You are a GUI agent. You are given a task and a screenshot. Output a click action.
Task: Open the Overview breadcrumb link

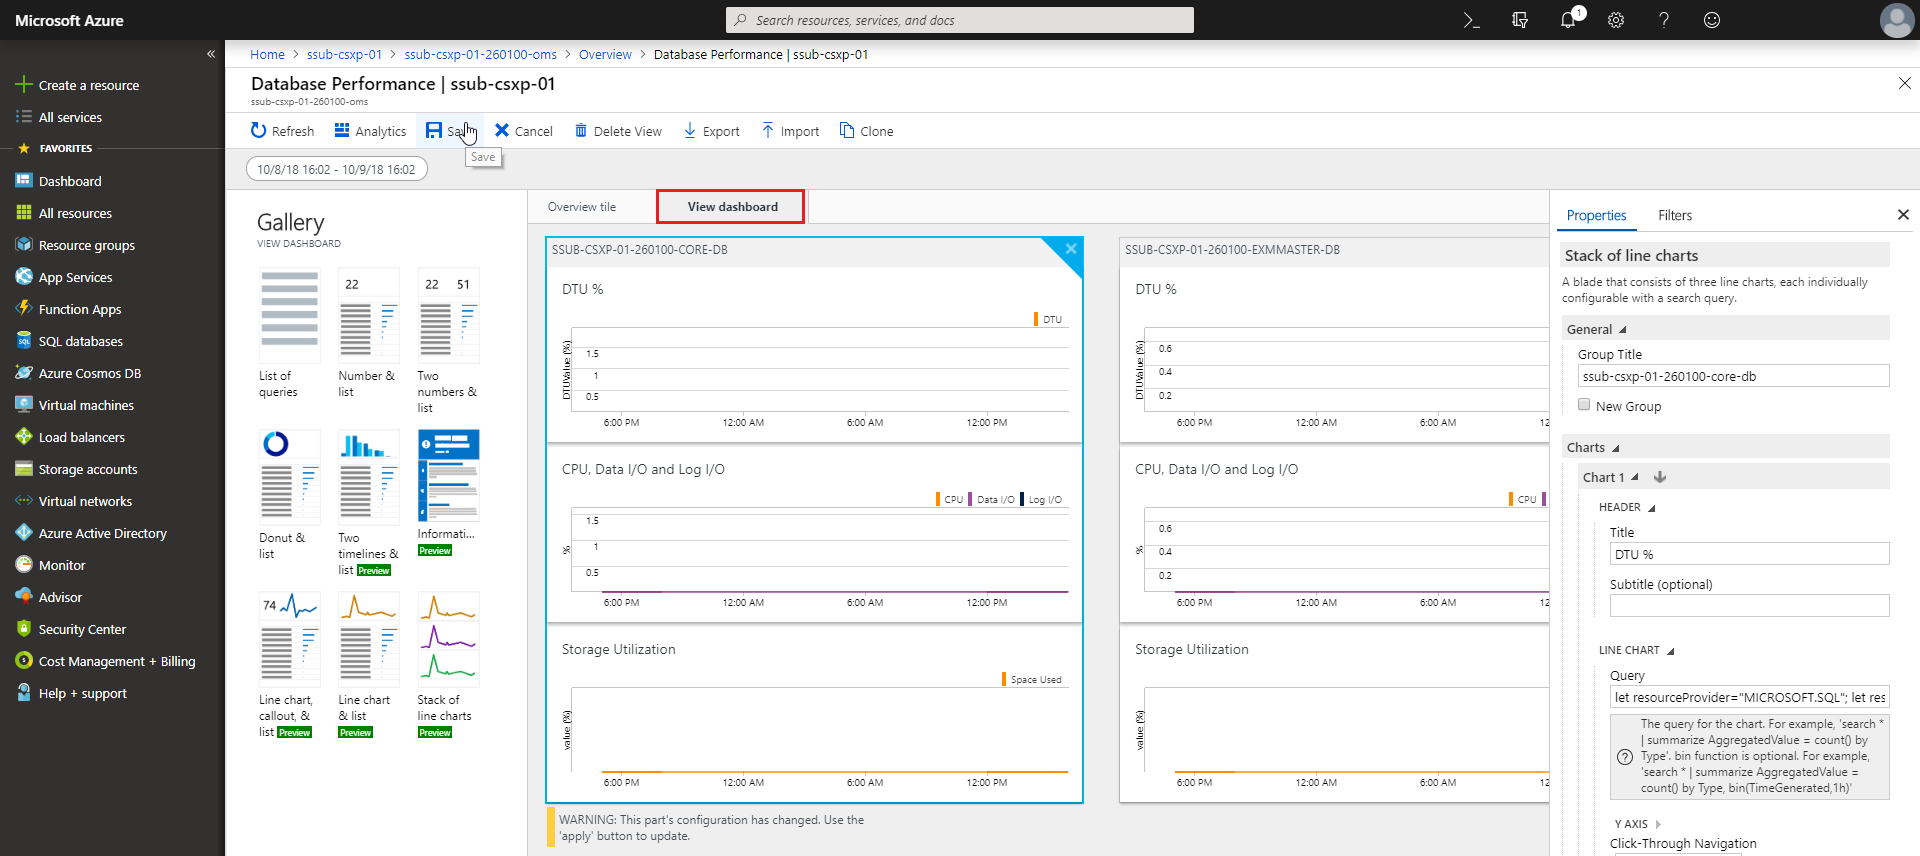pos(605,55)
